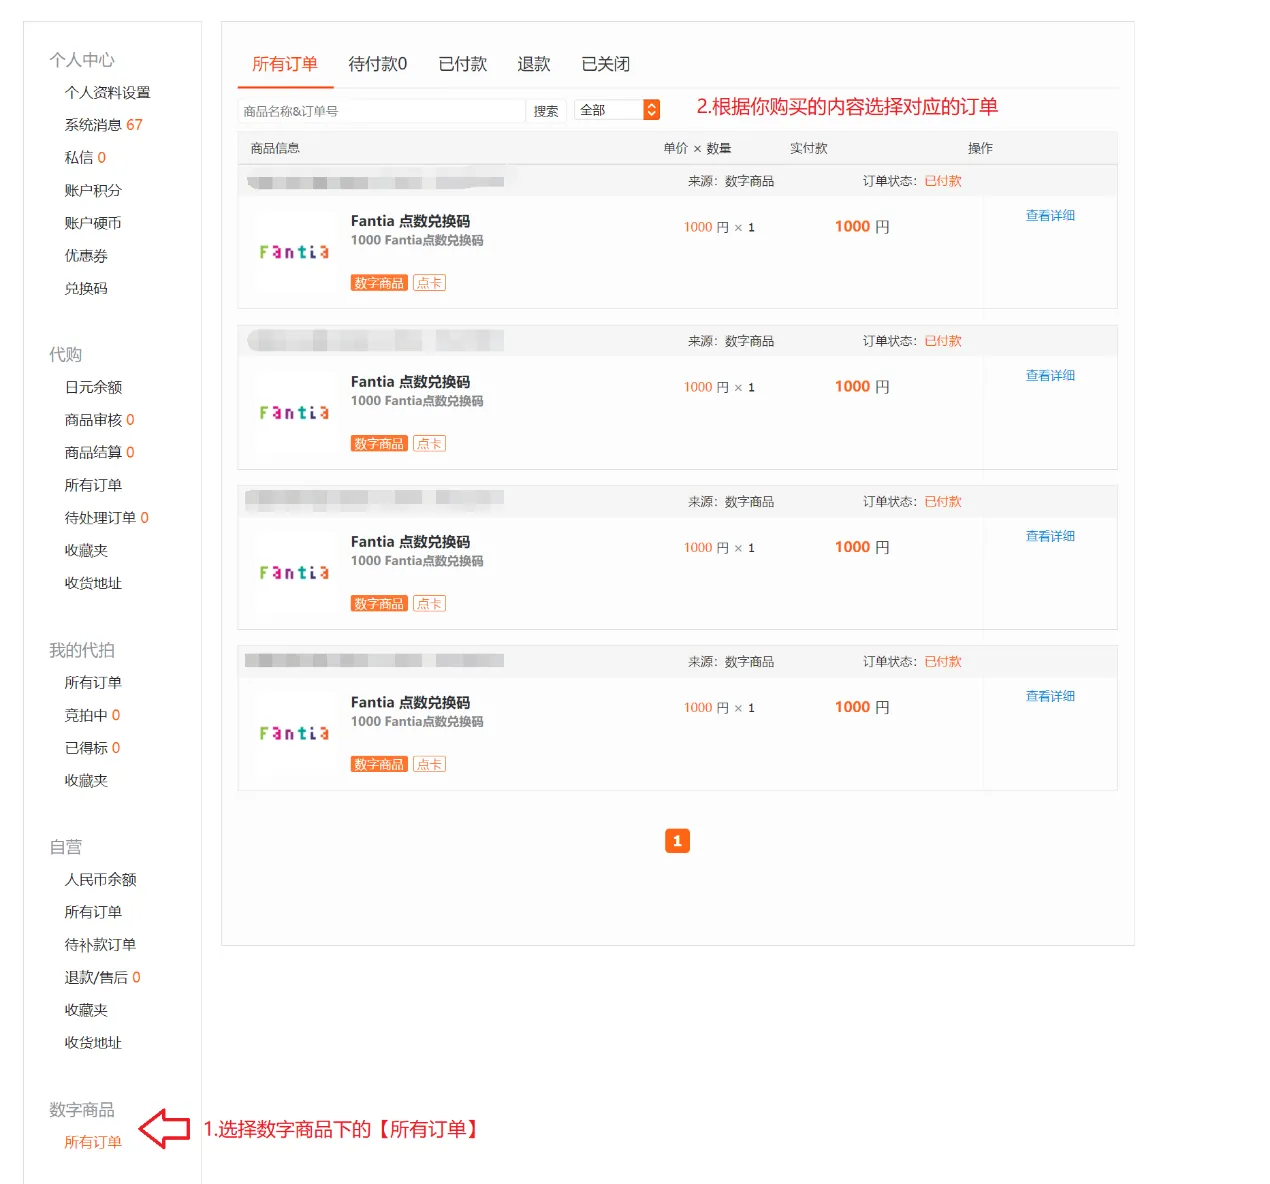
Task: Open 退款/售后 in the sidebar
Action: [x=102, y=977]
